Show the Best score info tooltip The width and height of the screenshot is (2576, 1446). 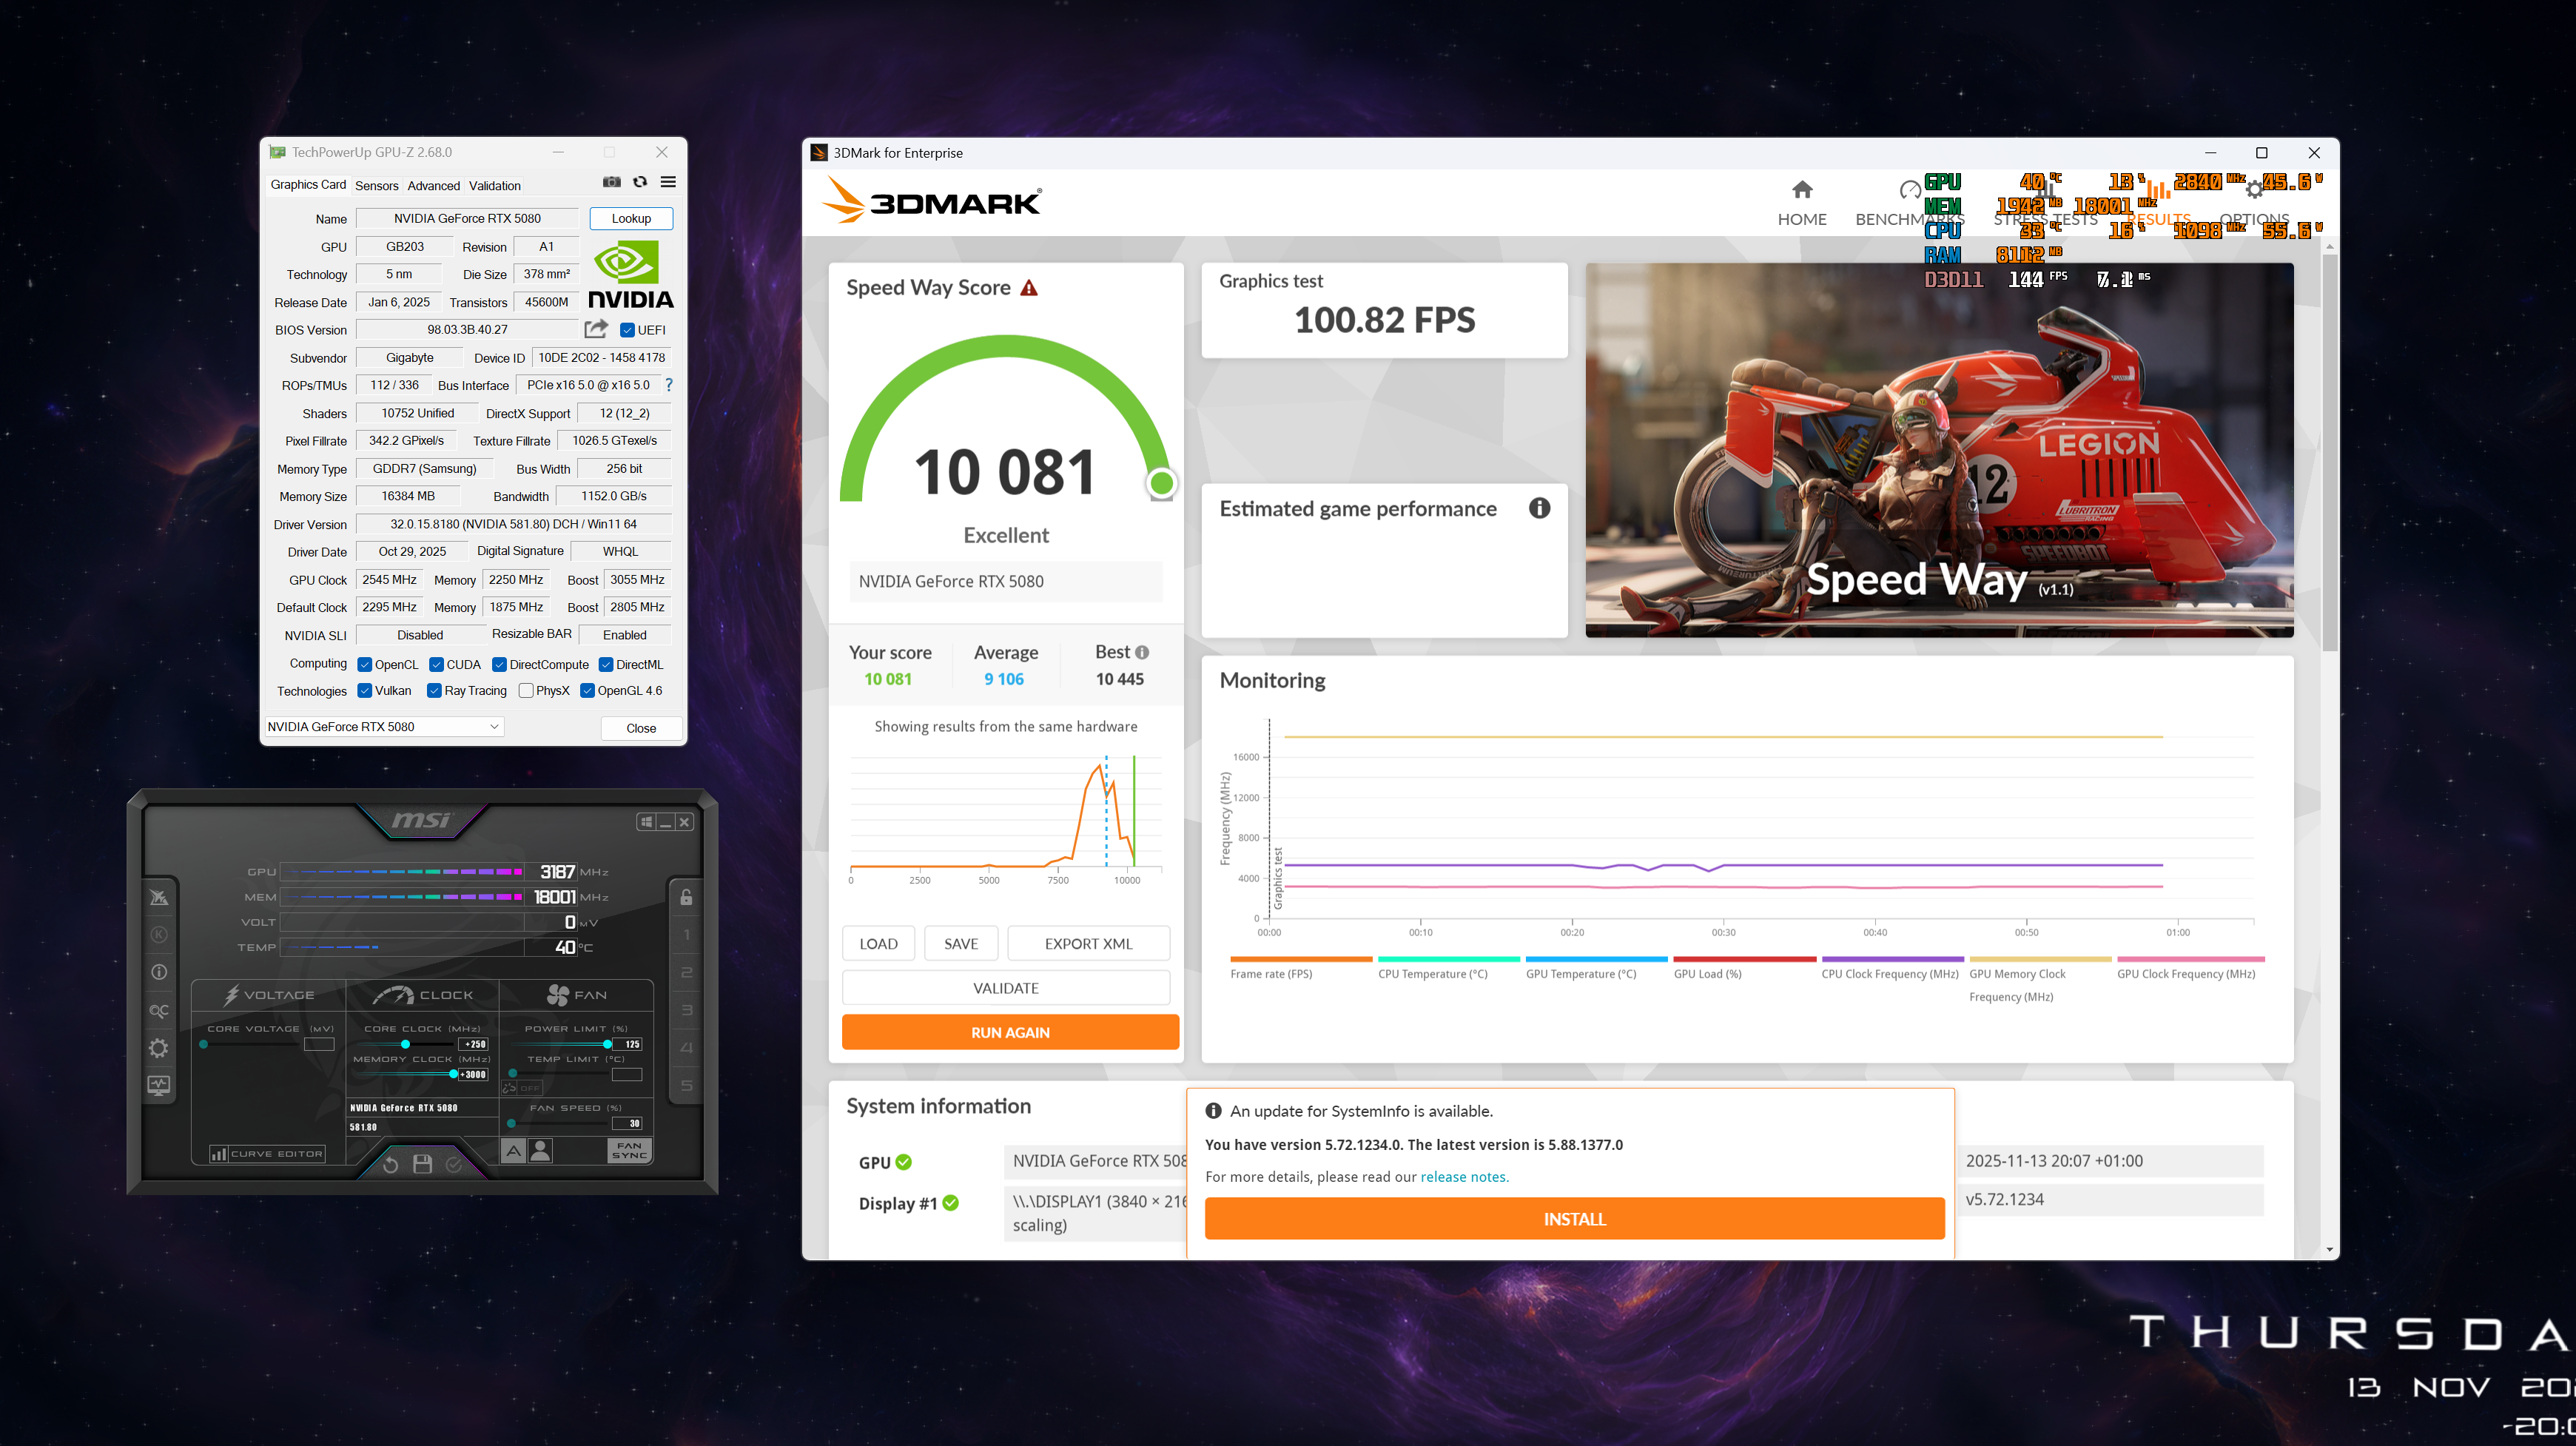1142,652
